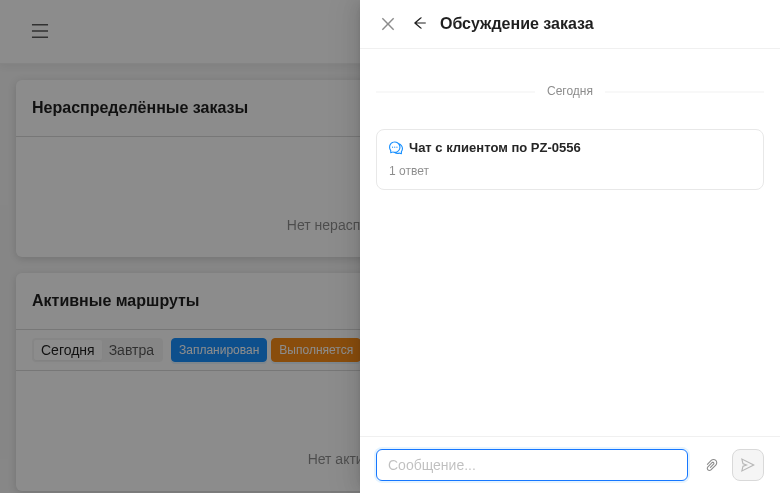Open thread 'Чат с клиентом по PZ-0556'

coord(494,148)
